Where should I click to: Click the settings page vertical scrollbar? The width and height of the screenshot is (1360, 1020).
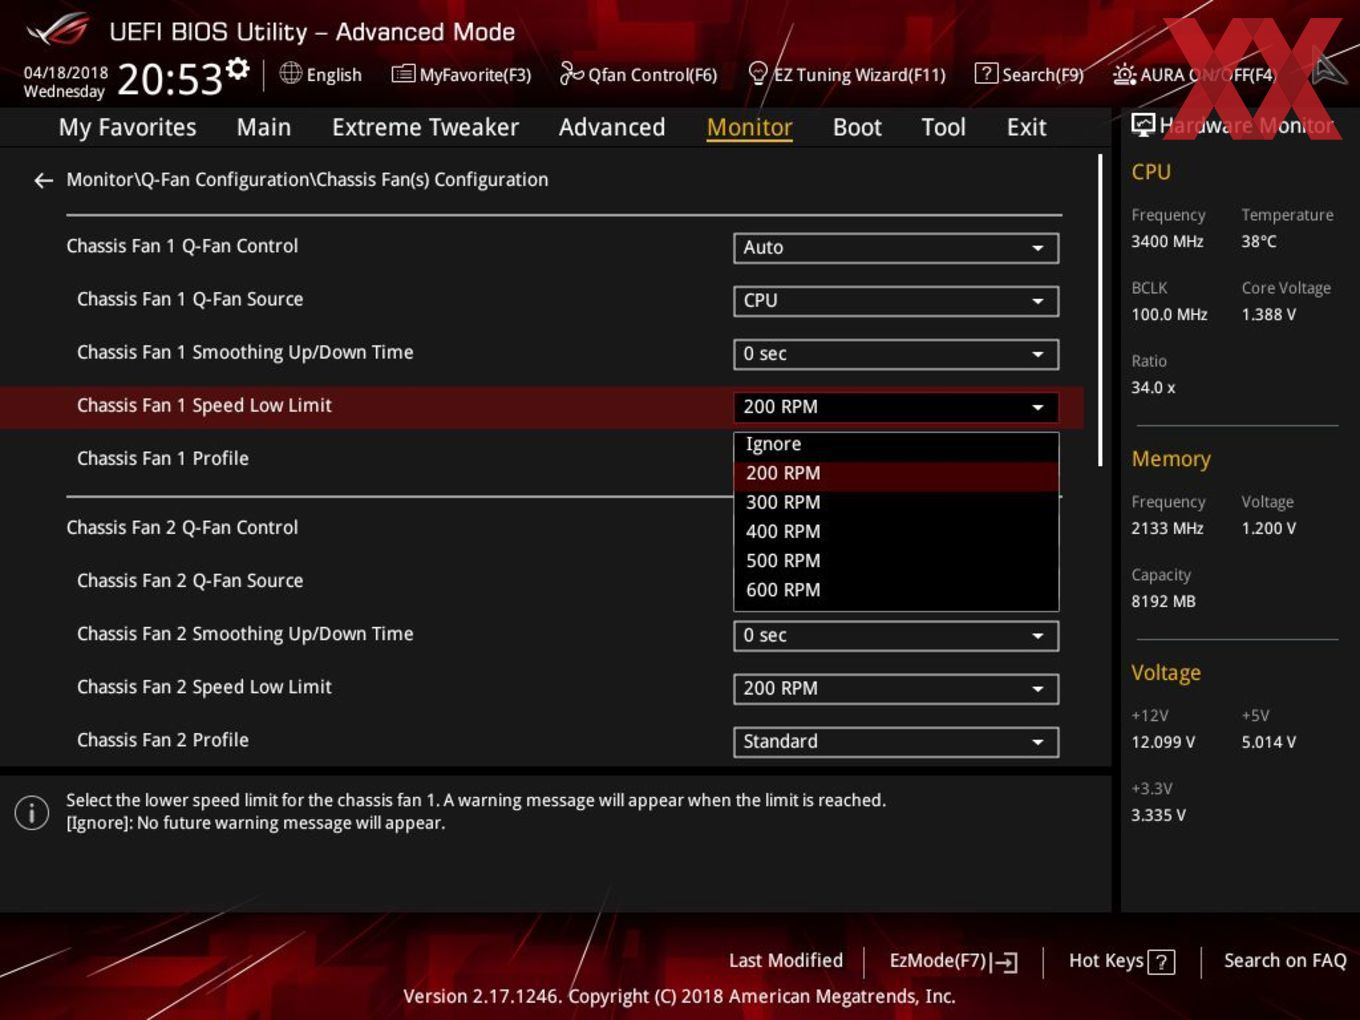(x=1100, y=310)
